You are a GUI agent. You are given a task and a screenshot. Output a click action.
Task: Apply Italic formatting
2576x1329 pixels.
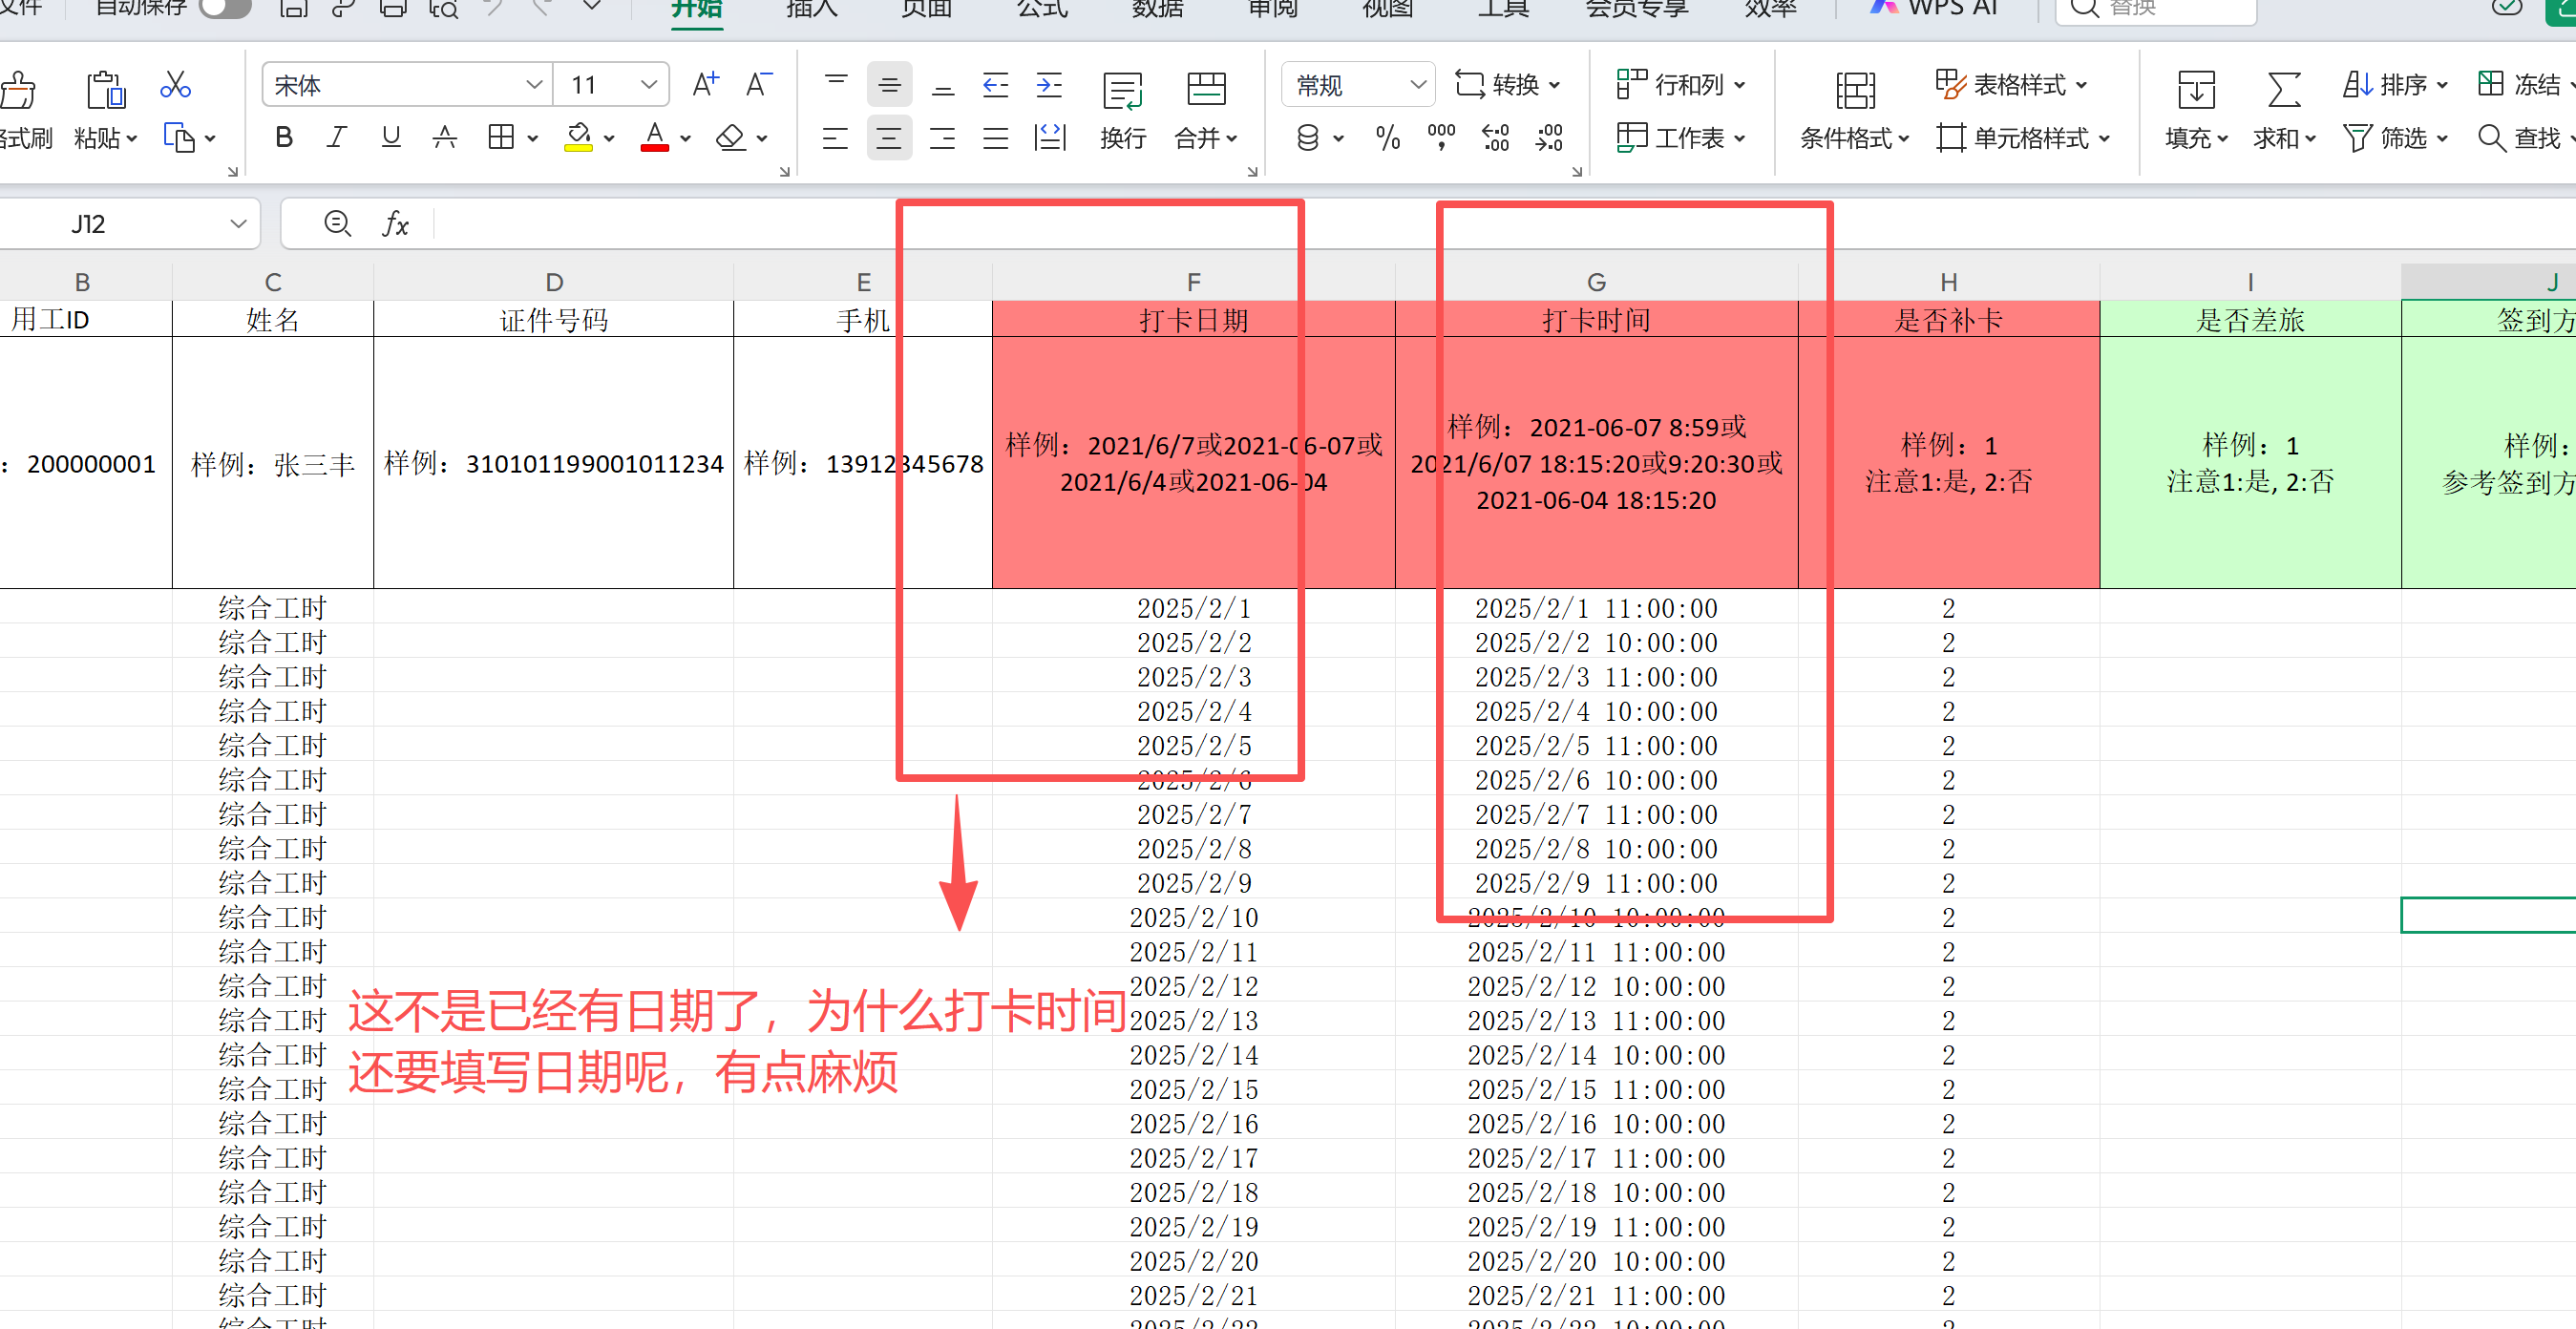point(337,137)
